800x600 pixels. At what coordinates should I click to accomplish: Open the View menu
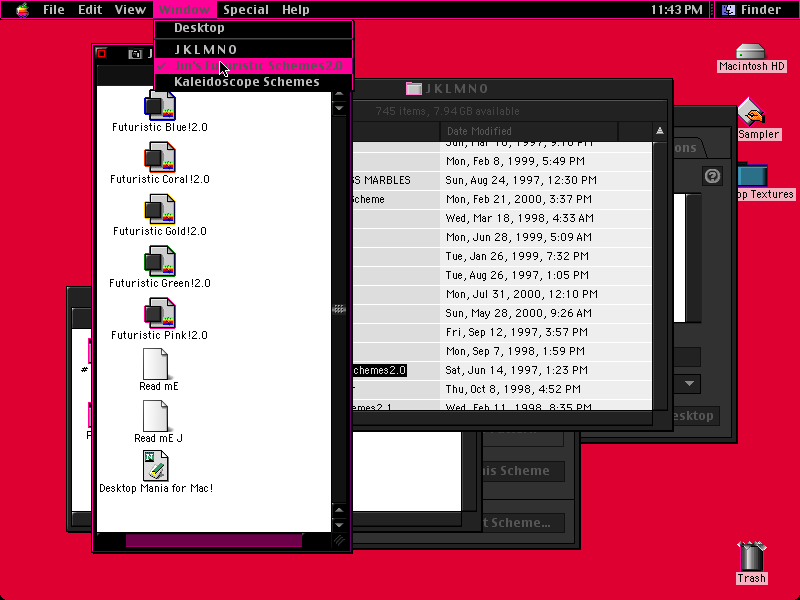130,10
